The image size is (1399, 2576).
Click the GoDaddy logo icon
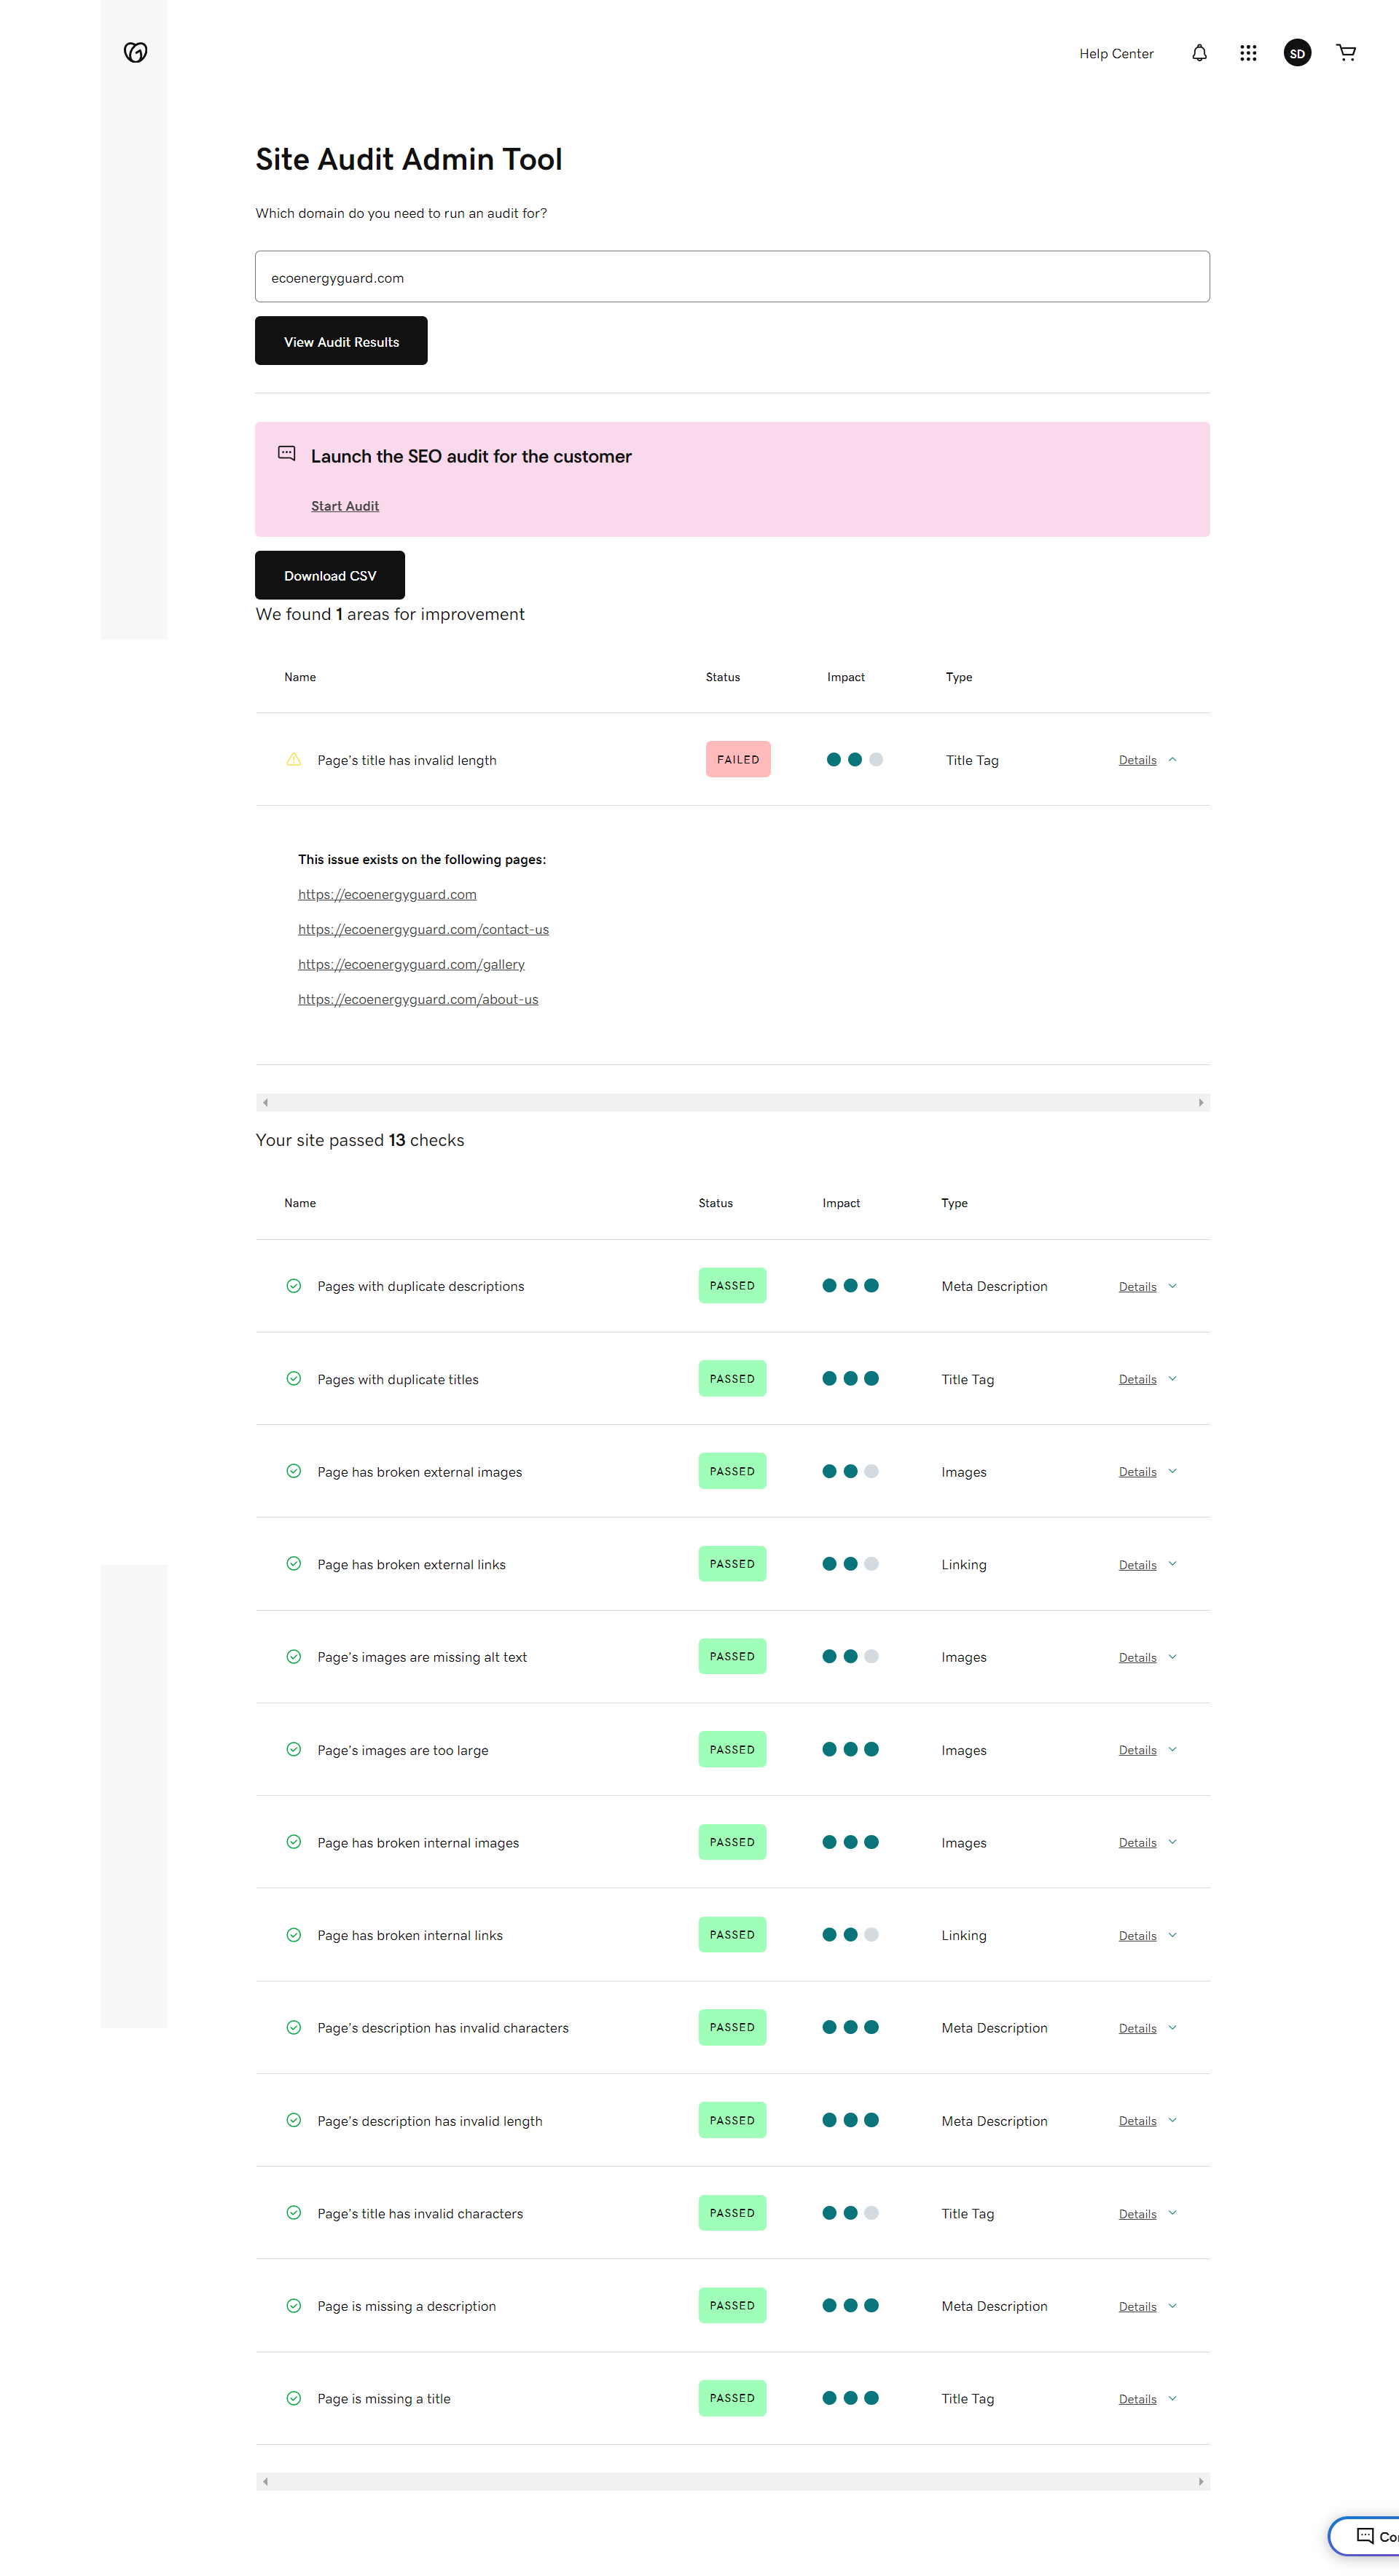(x=135, y=52)
